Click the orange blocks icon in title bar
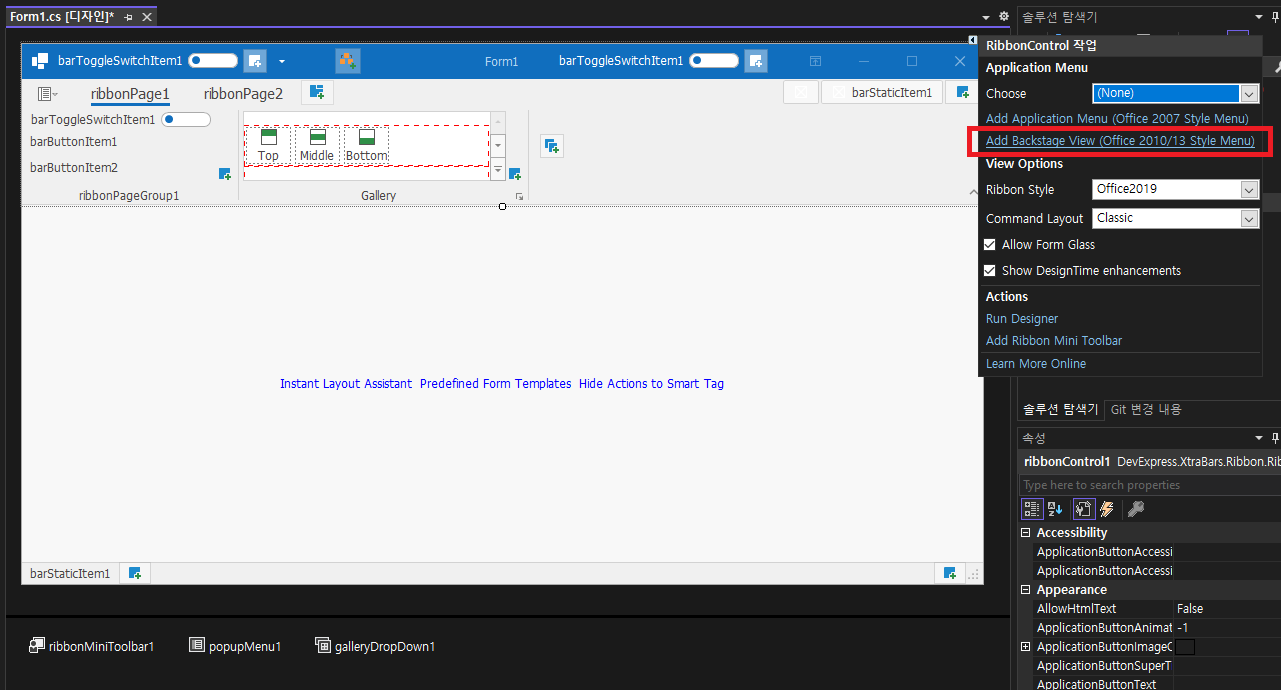This screenshot has width=1281, height=690. click(x=347, y=61)
